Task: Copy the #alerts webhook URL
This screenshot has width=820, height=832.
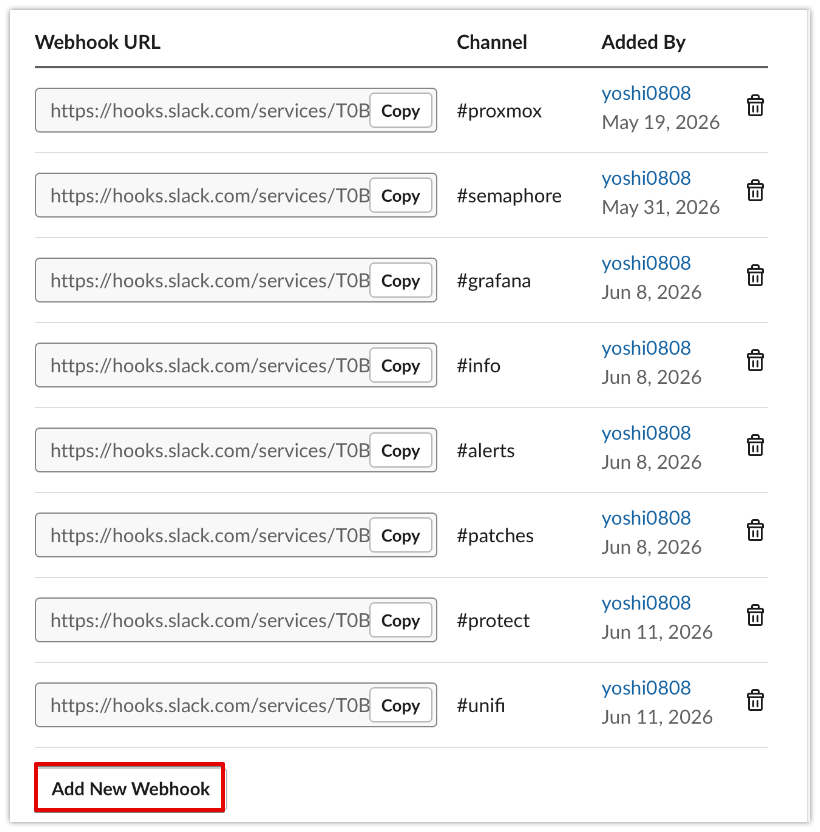Action: [x=401, y=450]
